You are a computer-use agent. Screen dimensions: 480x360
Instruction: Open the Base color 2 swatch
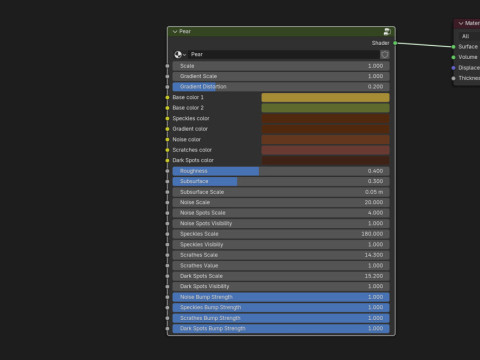(325, 108)
